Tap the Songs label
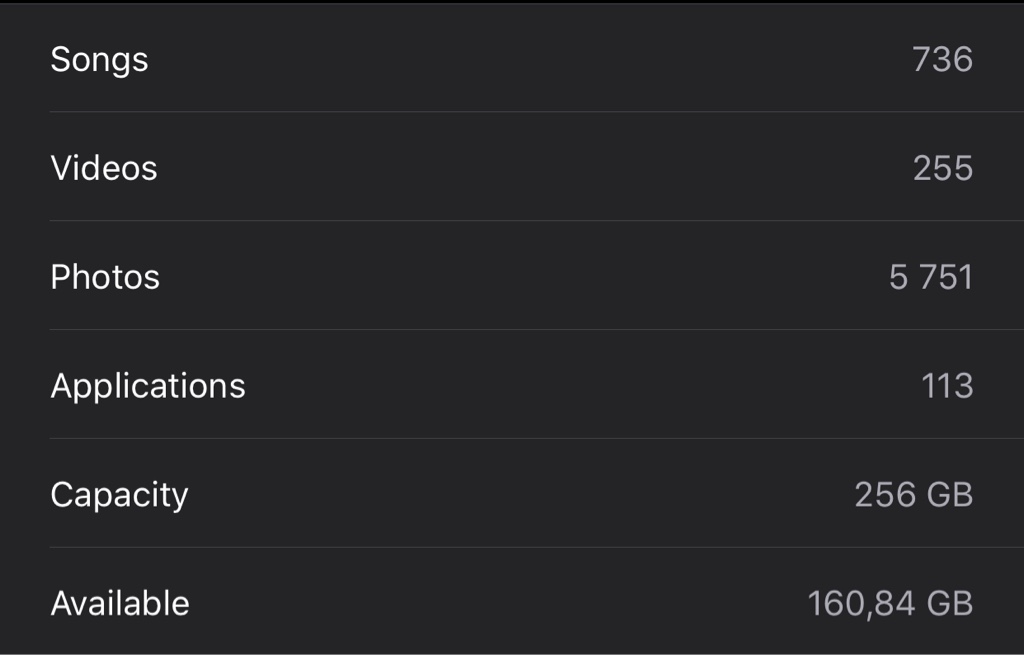 tap(99, 61)
